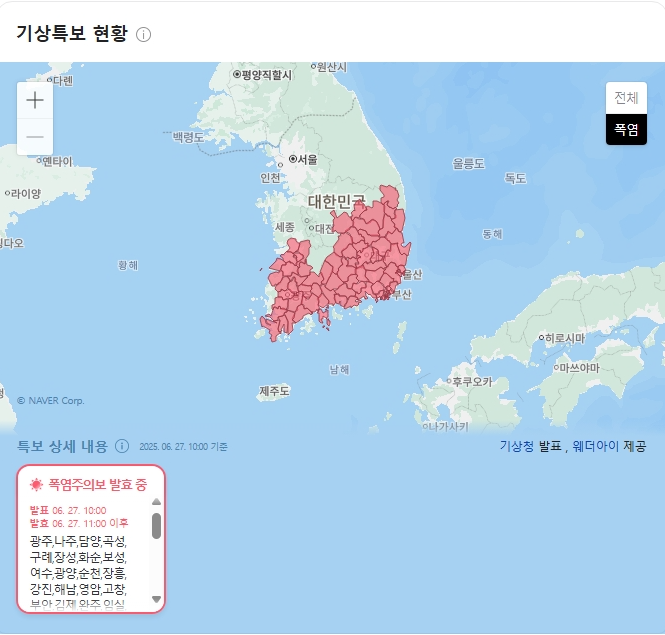The height and width of the screenshot is (635, 665).
Task: Click the 인천 label on the map
Action: tap(270, 178)
